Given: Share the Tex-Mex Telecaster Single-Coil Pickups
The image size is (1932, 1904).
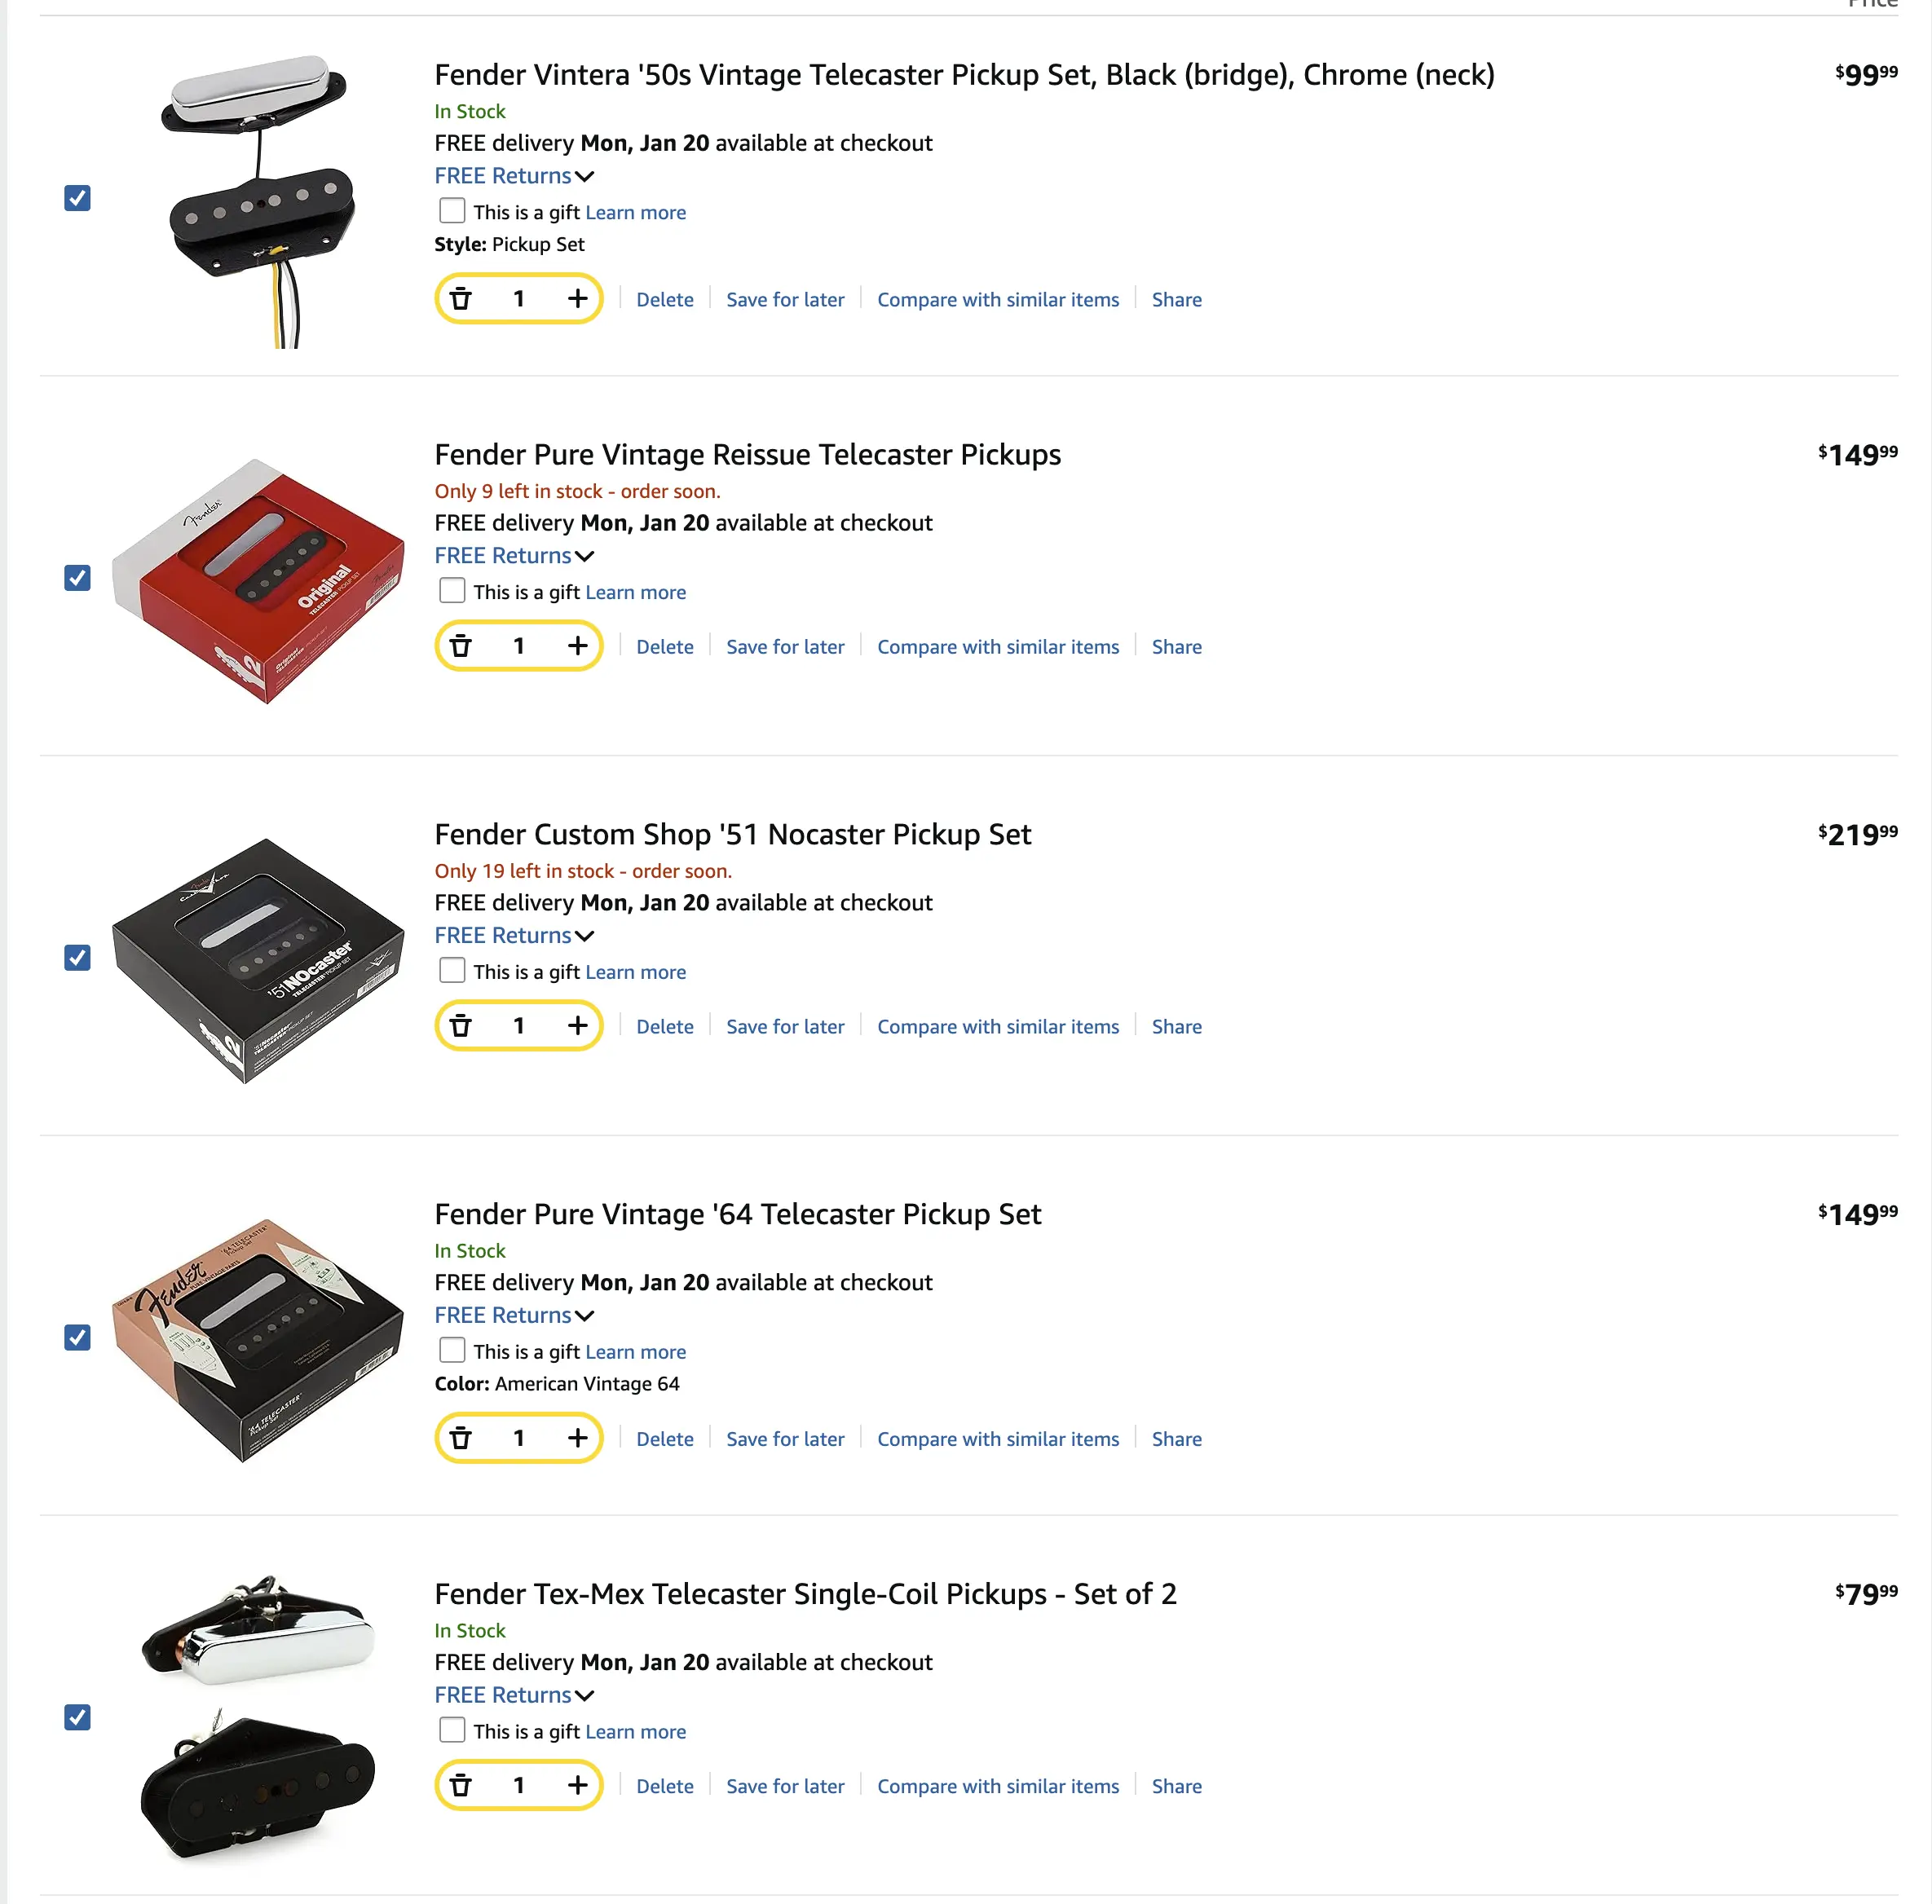Looking at the screenshot, I should tap(1176, 1786).
